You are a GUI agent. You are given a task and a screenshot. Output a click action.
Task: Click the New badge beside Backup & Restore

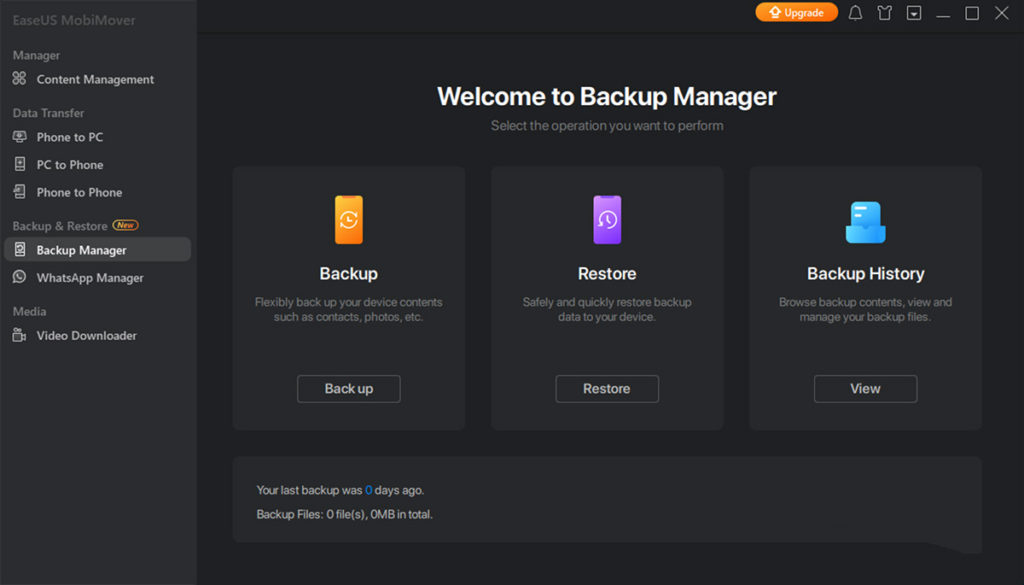coord(125,225)
